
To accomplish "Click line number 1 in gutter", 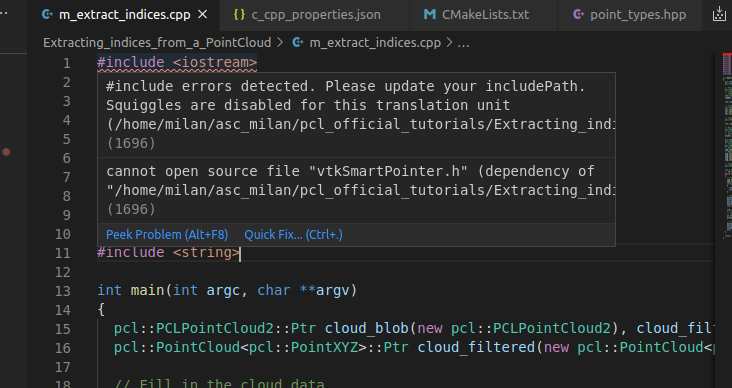I will tap(67, 63).
